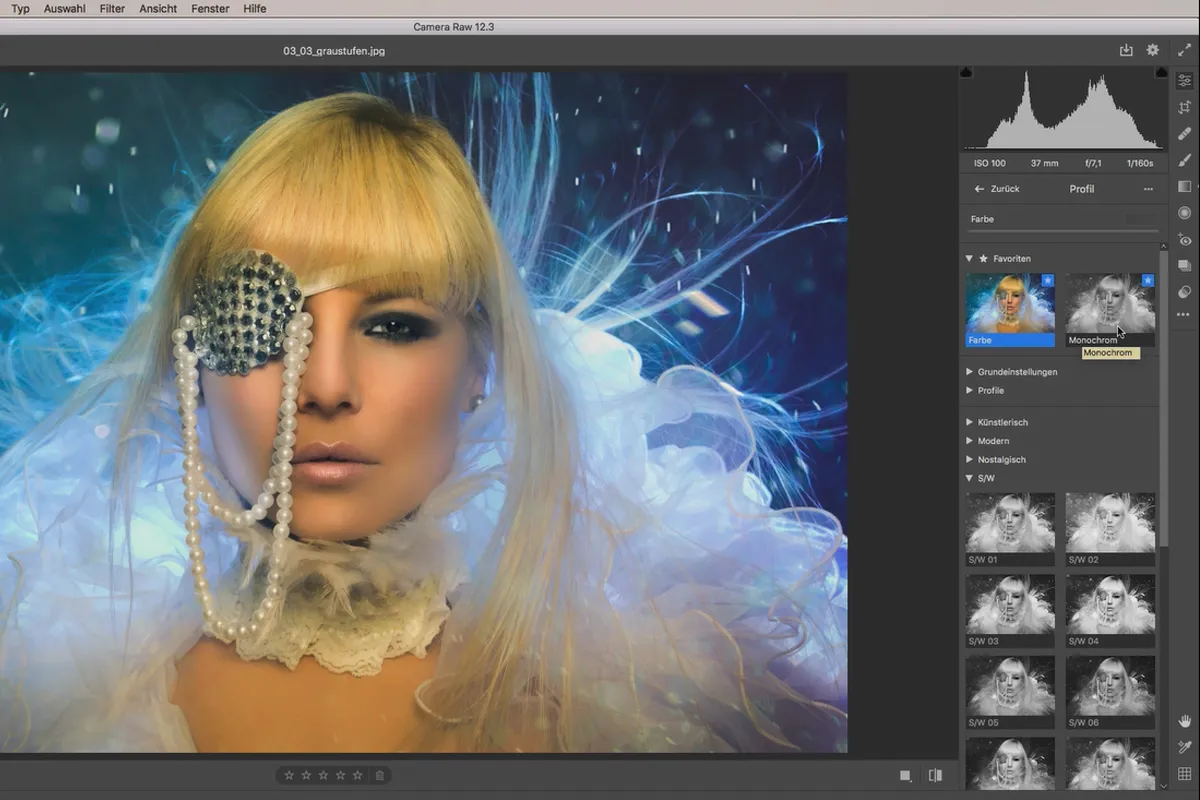The height and width of the screenshot is (800, 1200).
Task: Expand the Modern profile group
Action: [969, 441]
